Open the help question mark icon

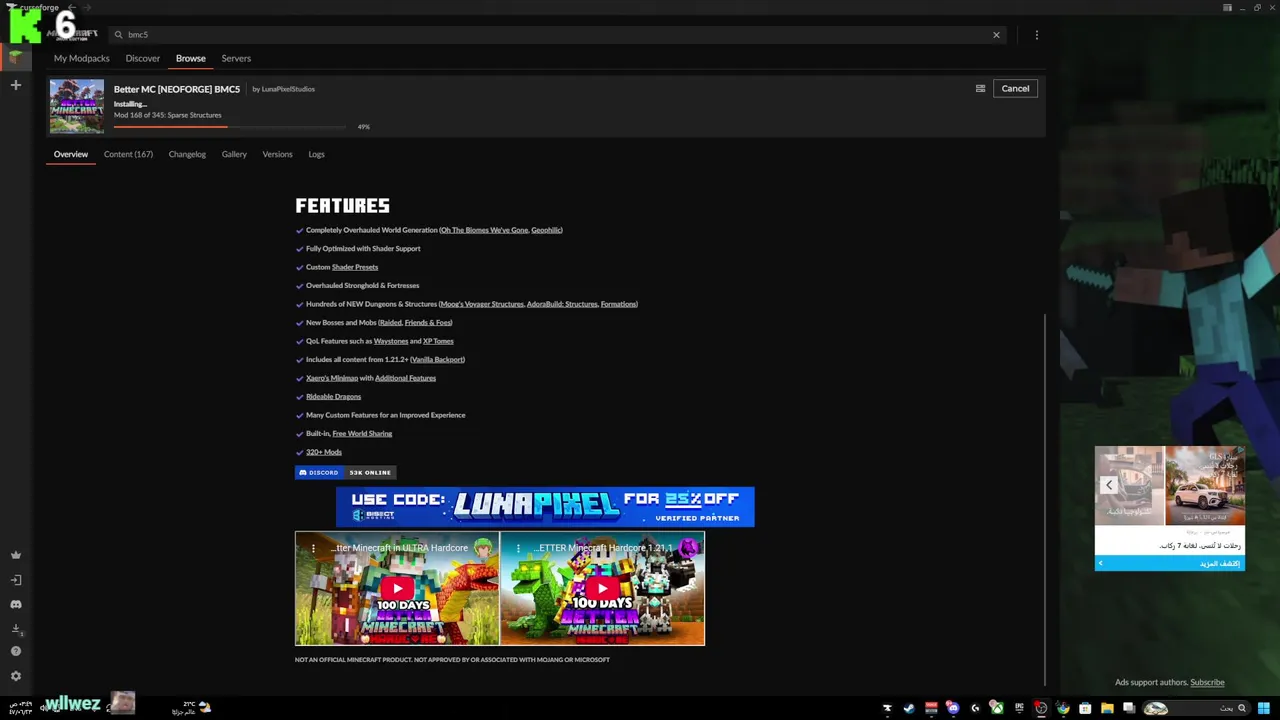pyautogui.click(x=15, y=651)
